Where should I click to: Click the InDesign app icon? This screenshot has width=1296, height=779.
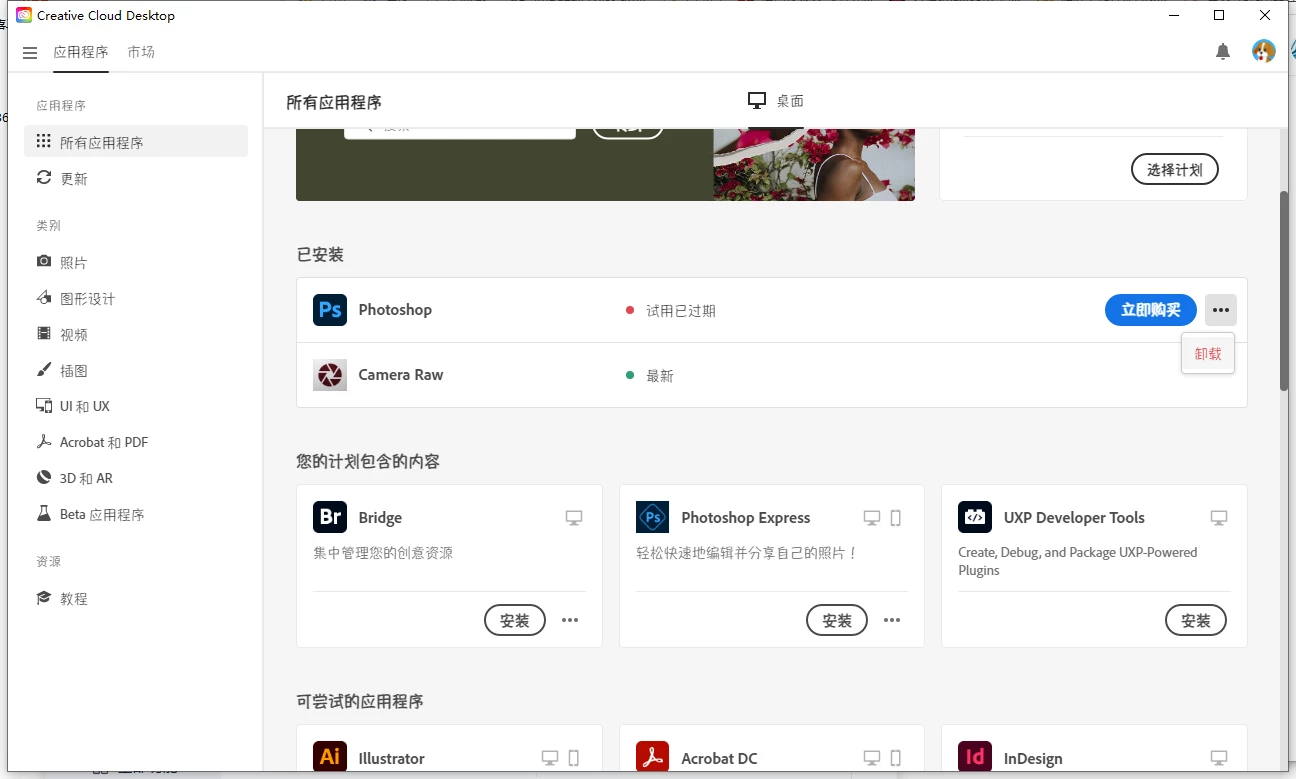pyautogui.click(x=975, y=757)
